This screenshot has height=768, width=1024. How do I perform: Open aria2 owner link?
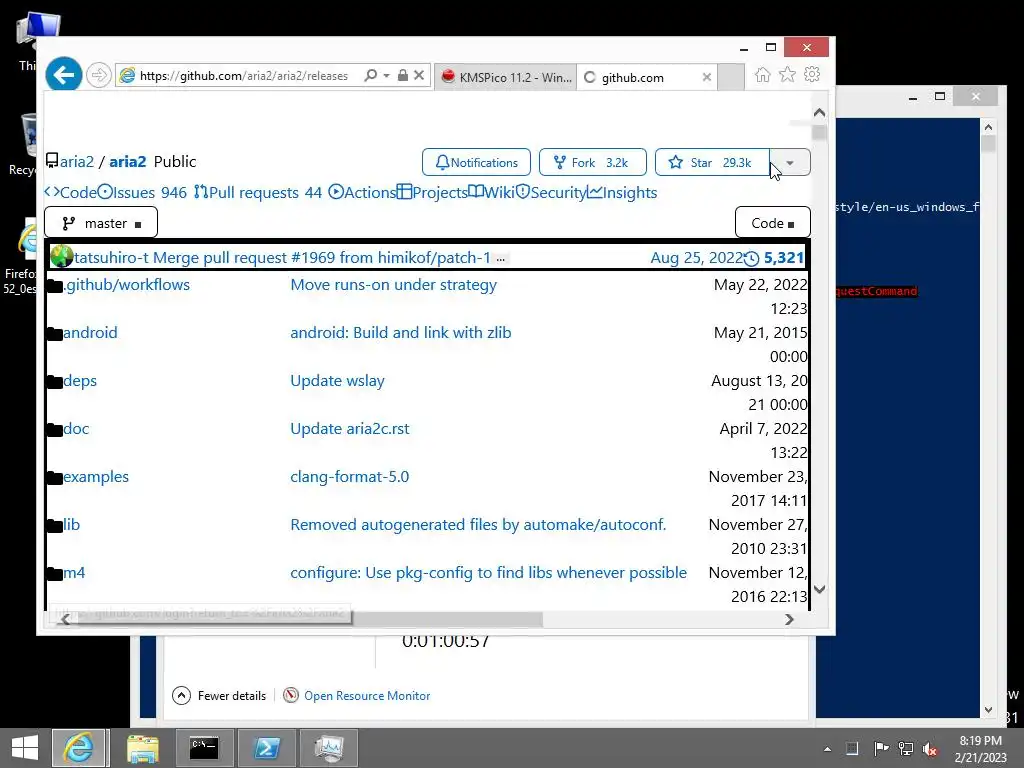point(77,161)
